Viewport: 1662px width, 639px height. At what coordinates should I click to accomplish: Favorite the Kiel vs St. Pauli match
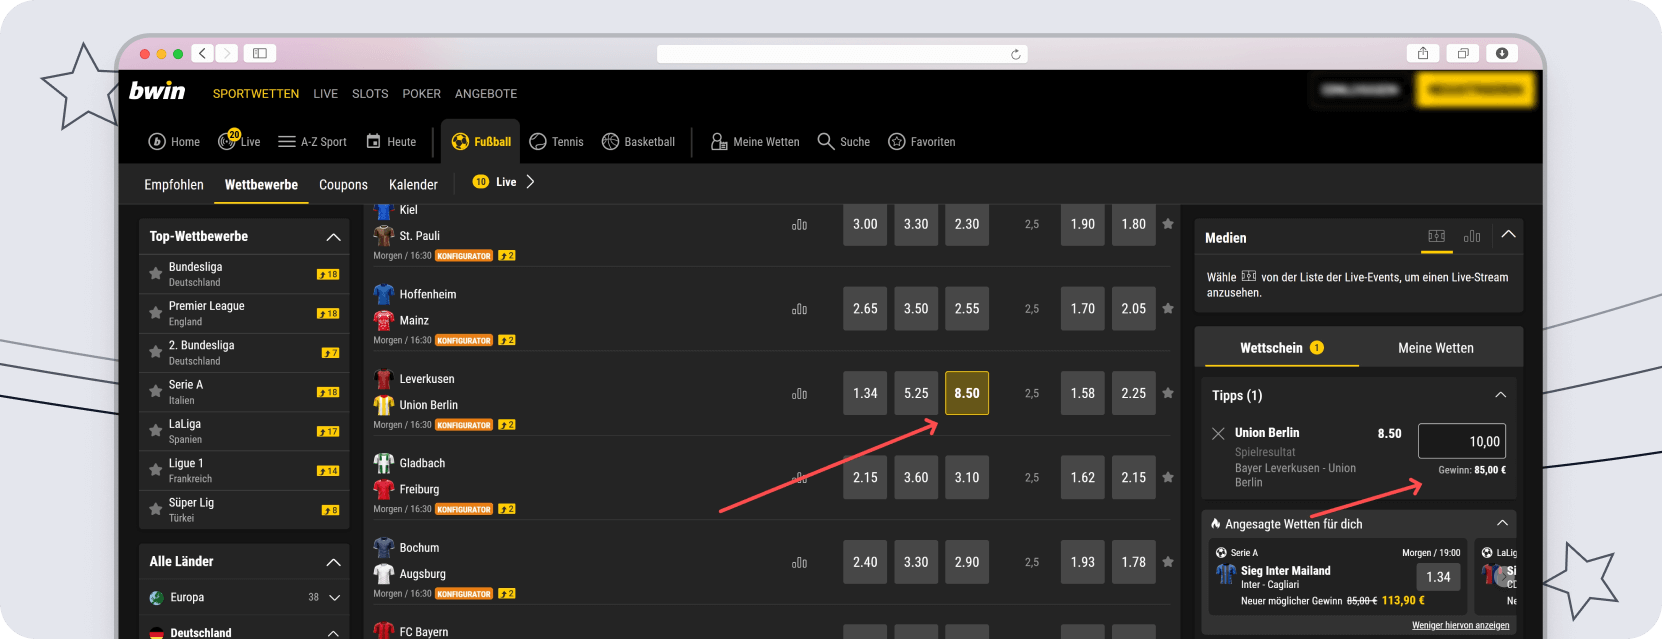[1168, 224]
